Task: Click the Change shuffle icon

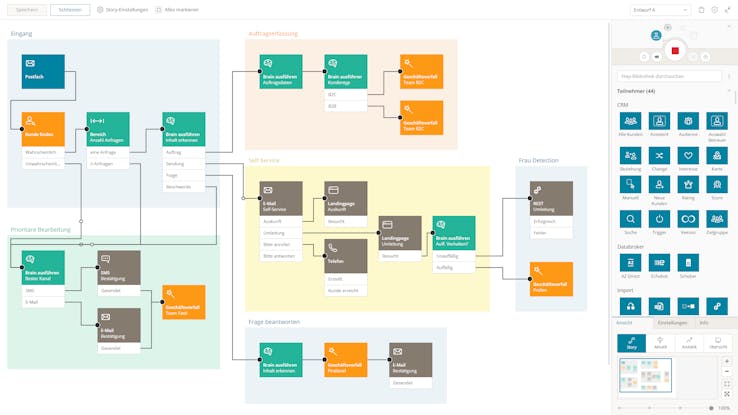Action: 659,158
